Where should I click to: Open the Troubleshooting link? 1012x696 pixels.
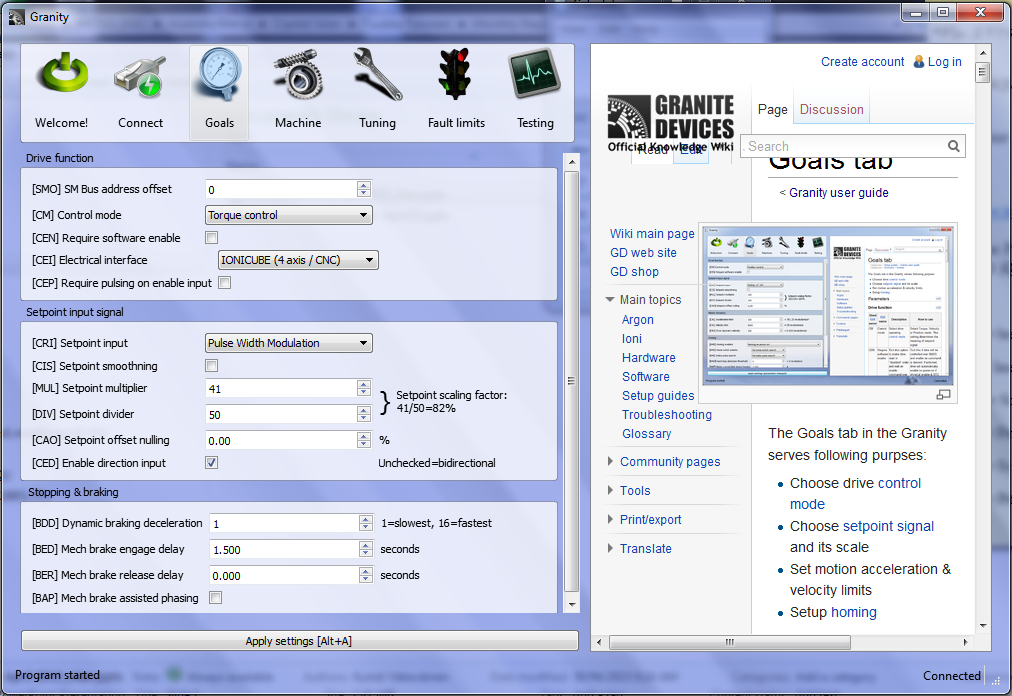[x=667, y=415]
